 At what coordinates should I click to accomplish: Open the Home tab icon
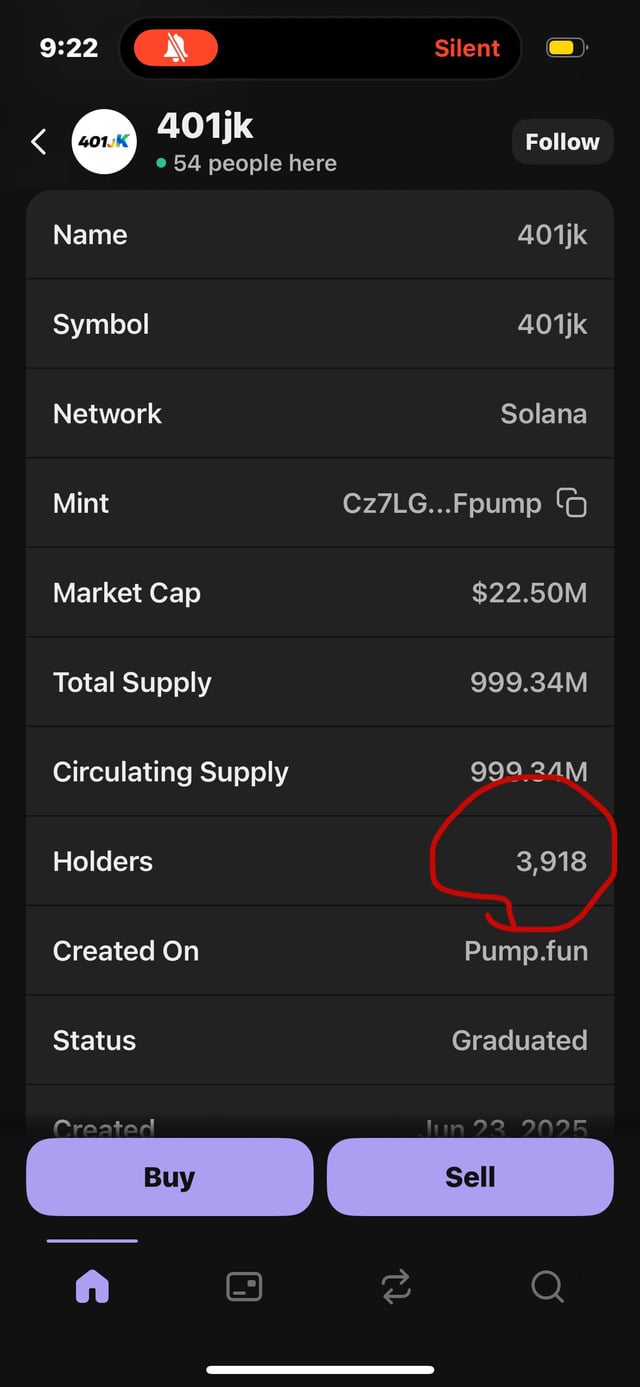coord(92,1286)
